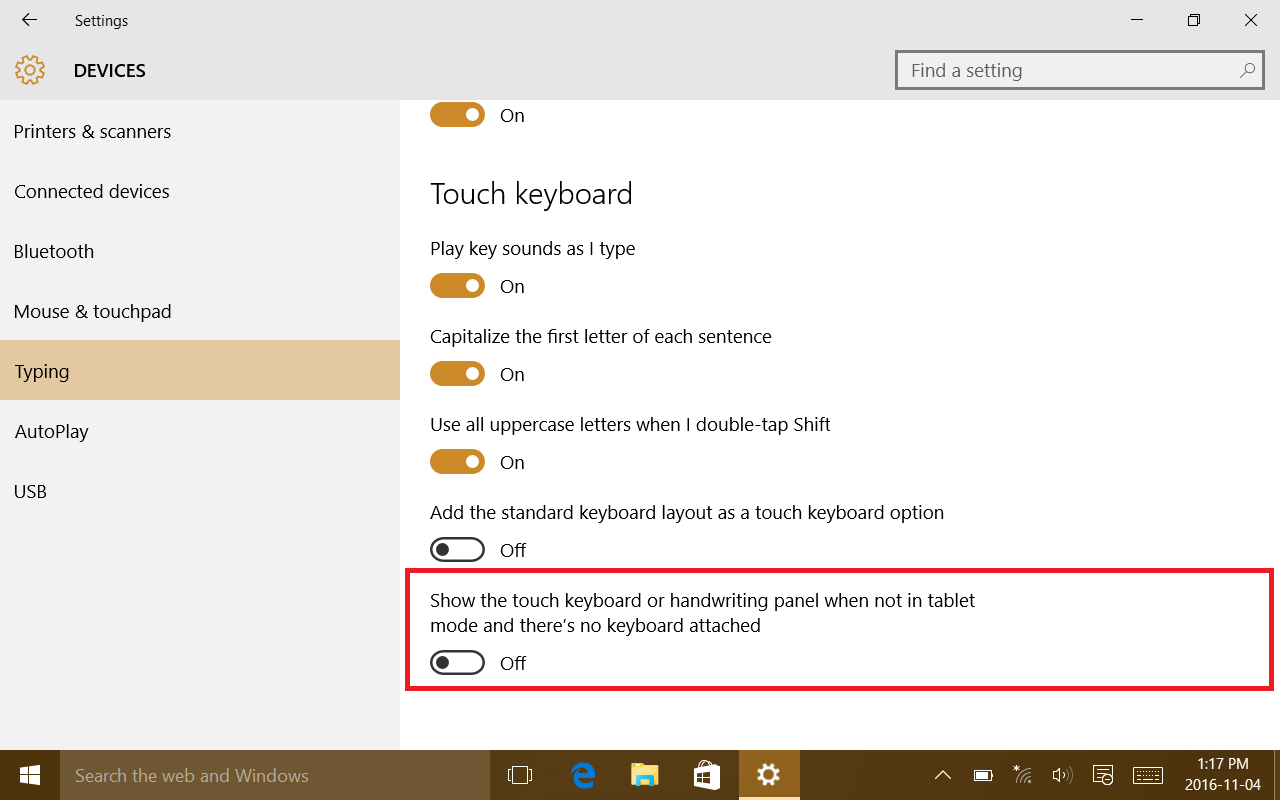
Task: Click the Windows Start button
Action: (x=29, y=775)
